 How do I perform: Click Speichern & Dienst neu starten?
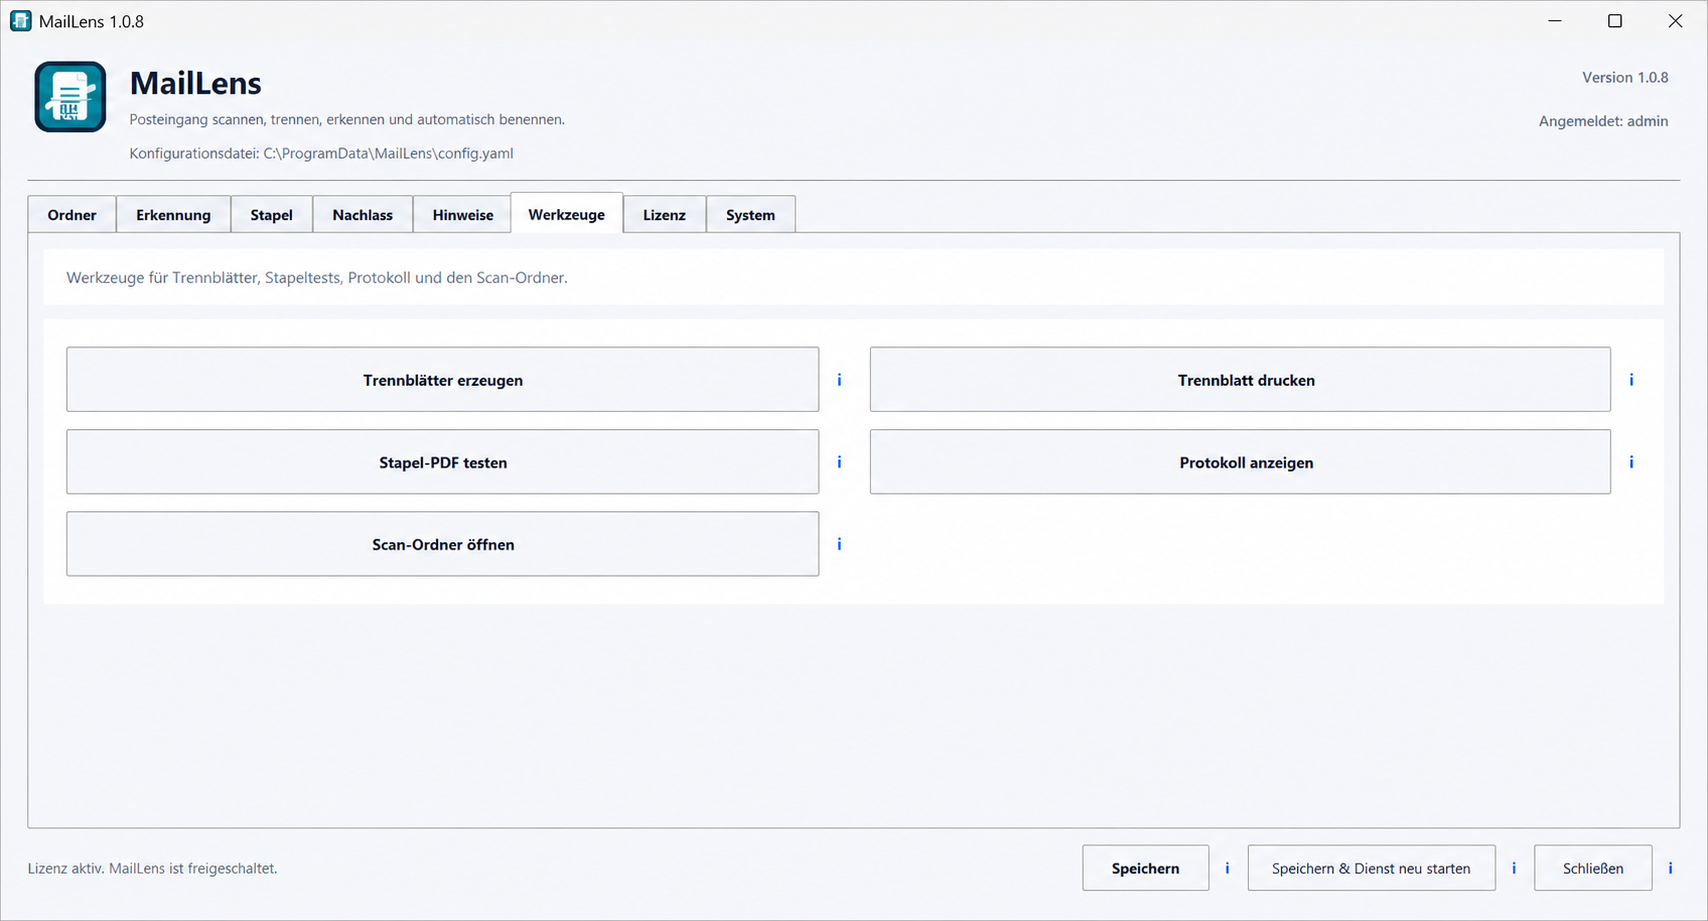[1372, 868]
